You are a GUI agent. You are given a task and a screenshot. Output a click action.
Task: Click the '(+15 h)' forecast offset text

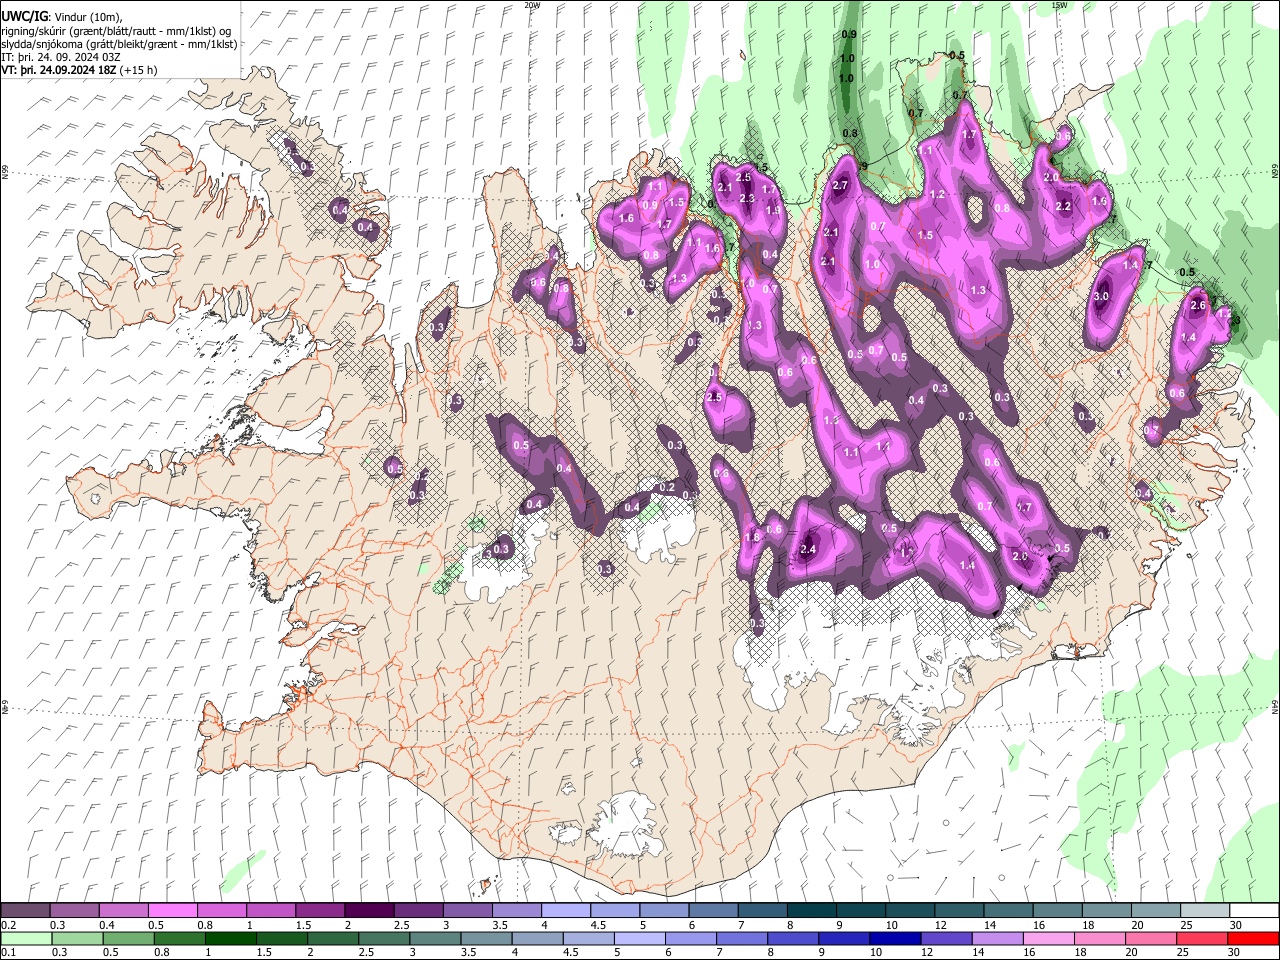138,70
